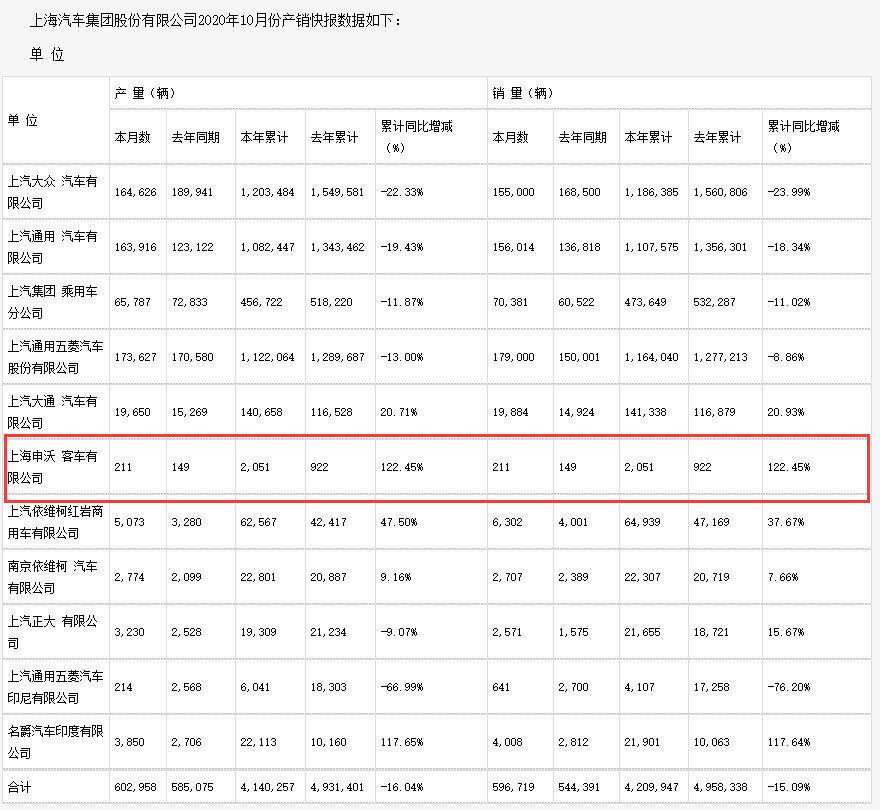Click the -22.33% percentage cell

402,192
